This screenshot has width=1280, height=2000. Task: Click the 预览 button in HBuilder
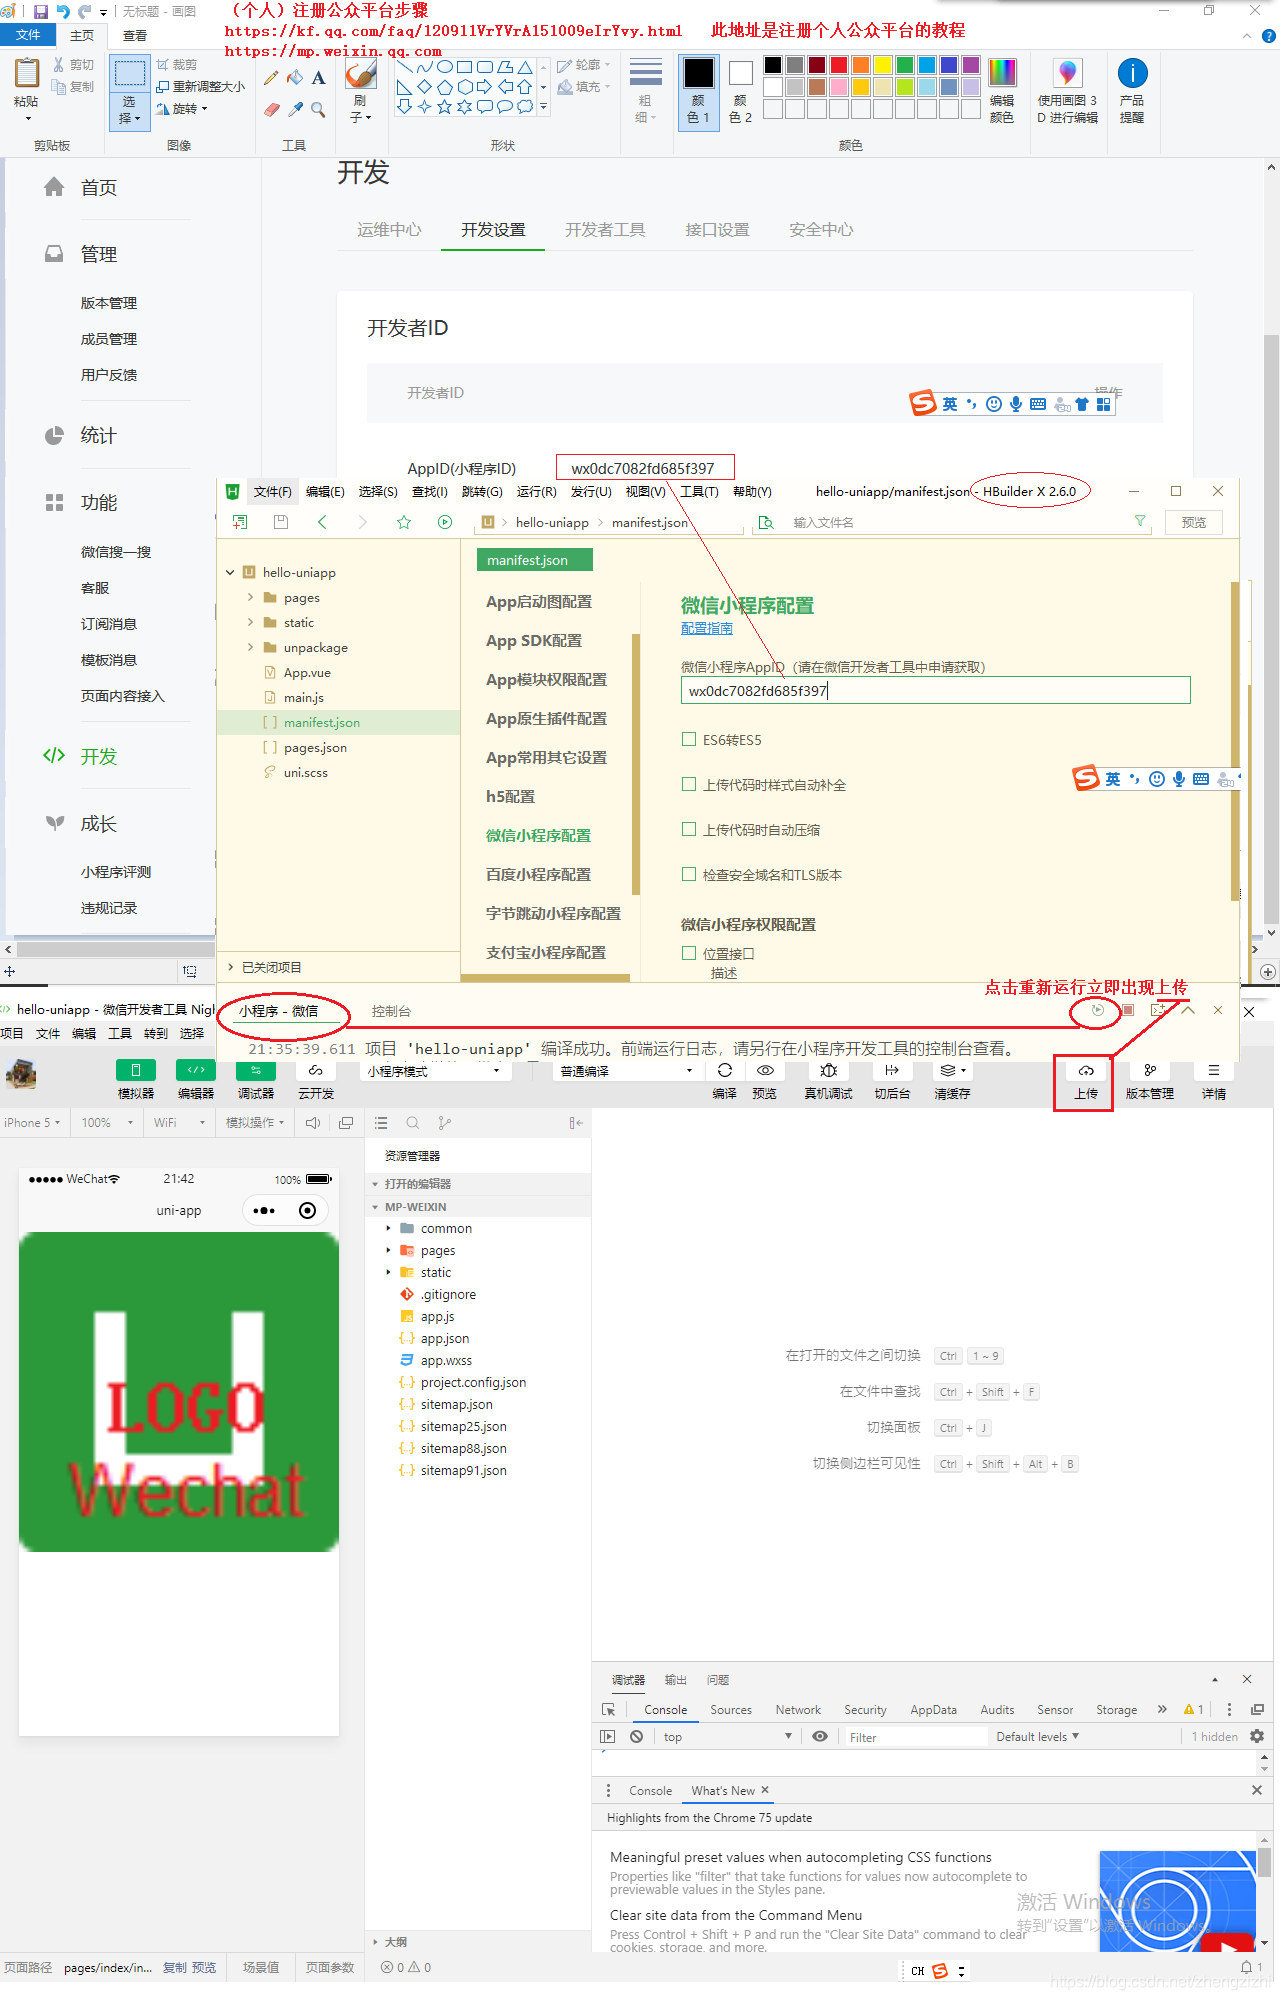pos(1194,522)
